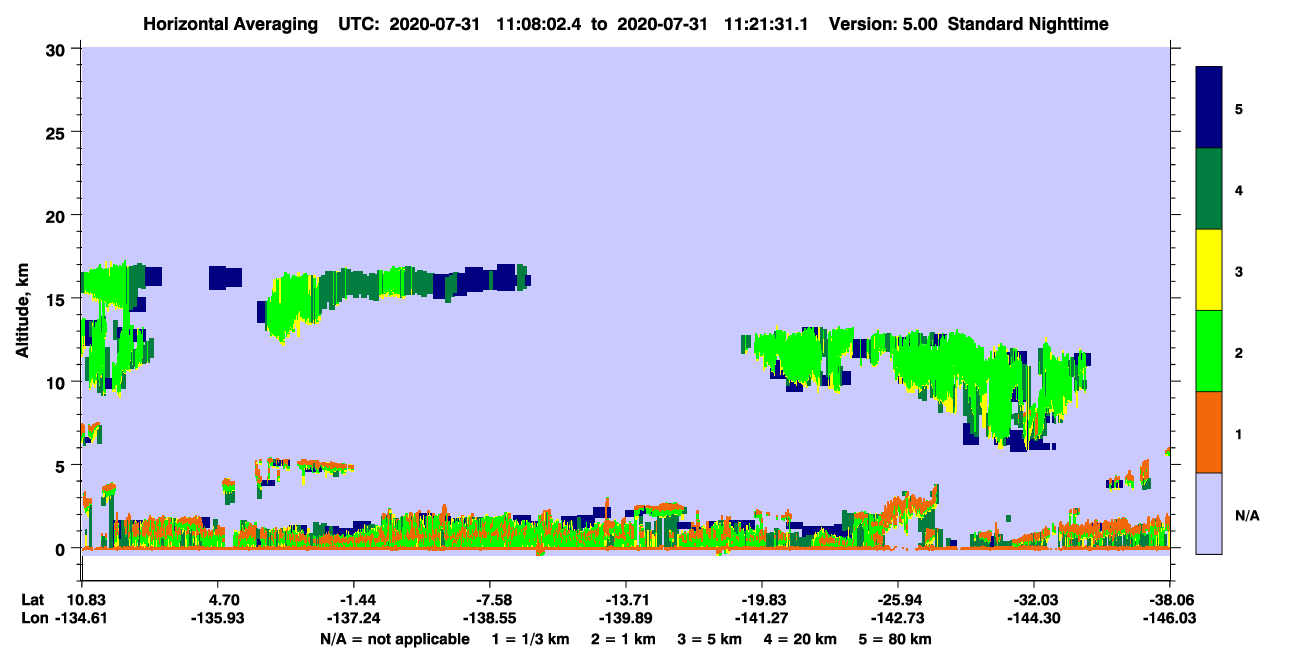Click the latitude value -25.94

[901, 600]
